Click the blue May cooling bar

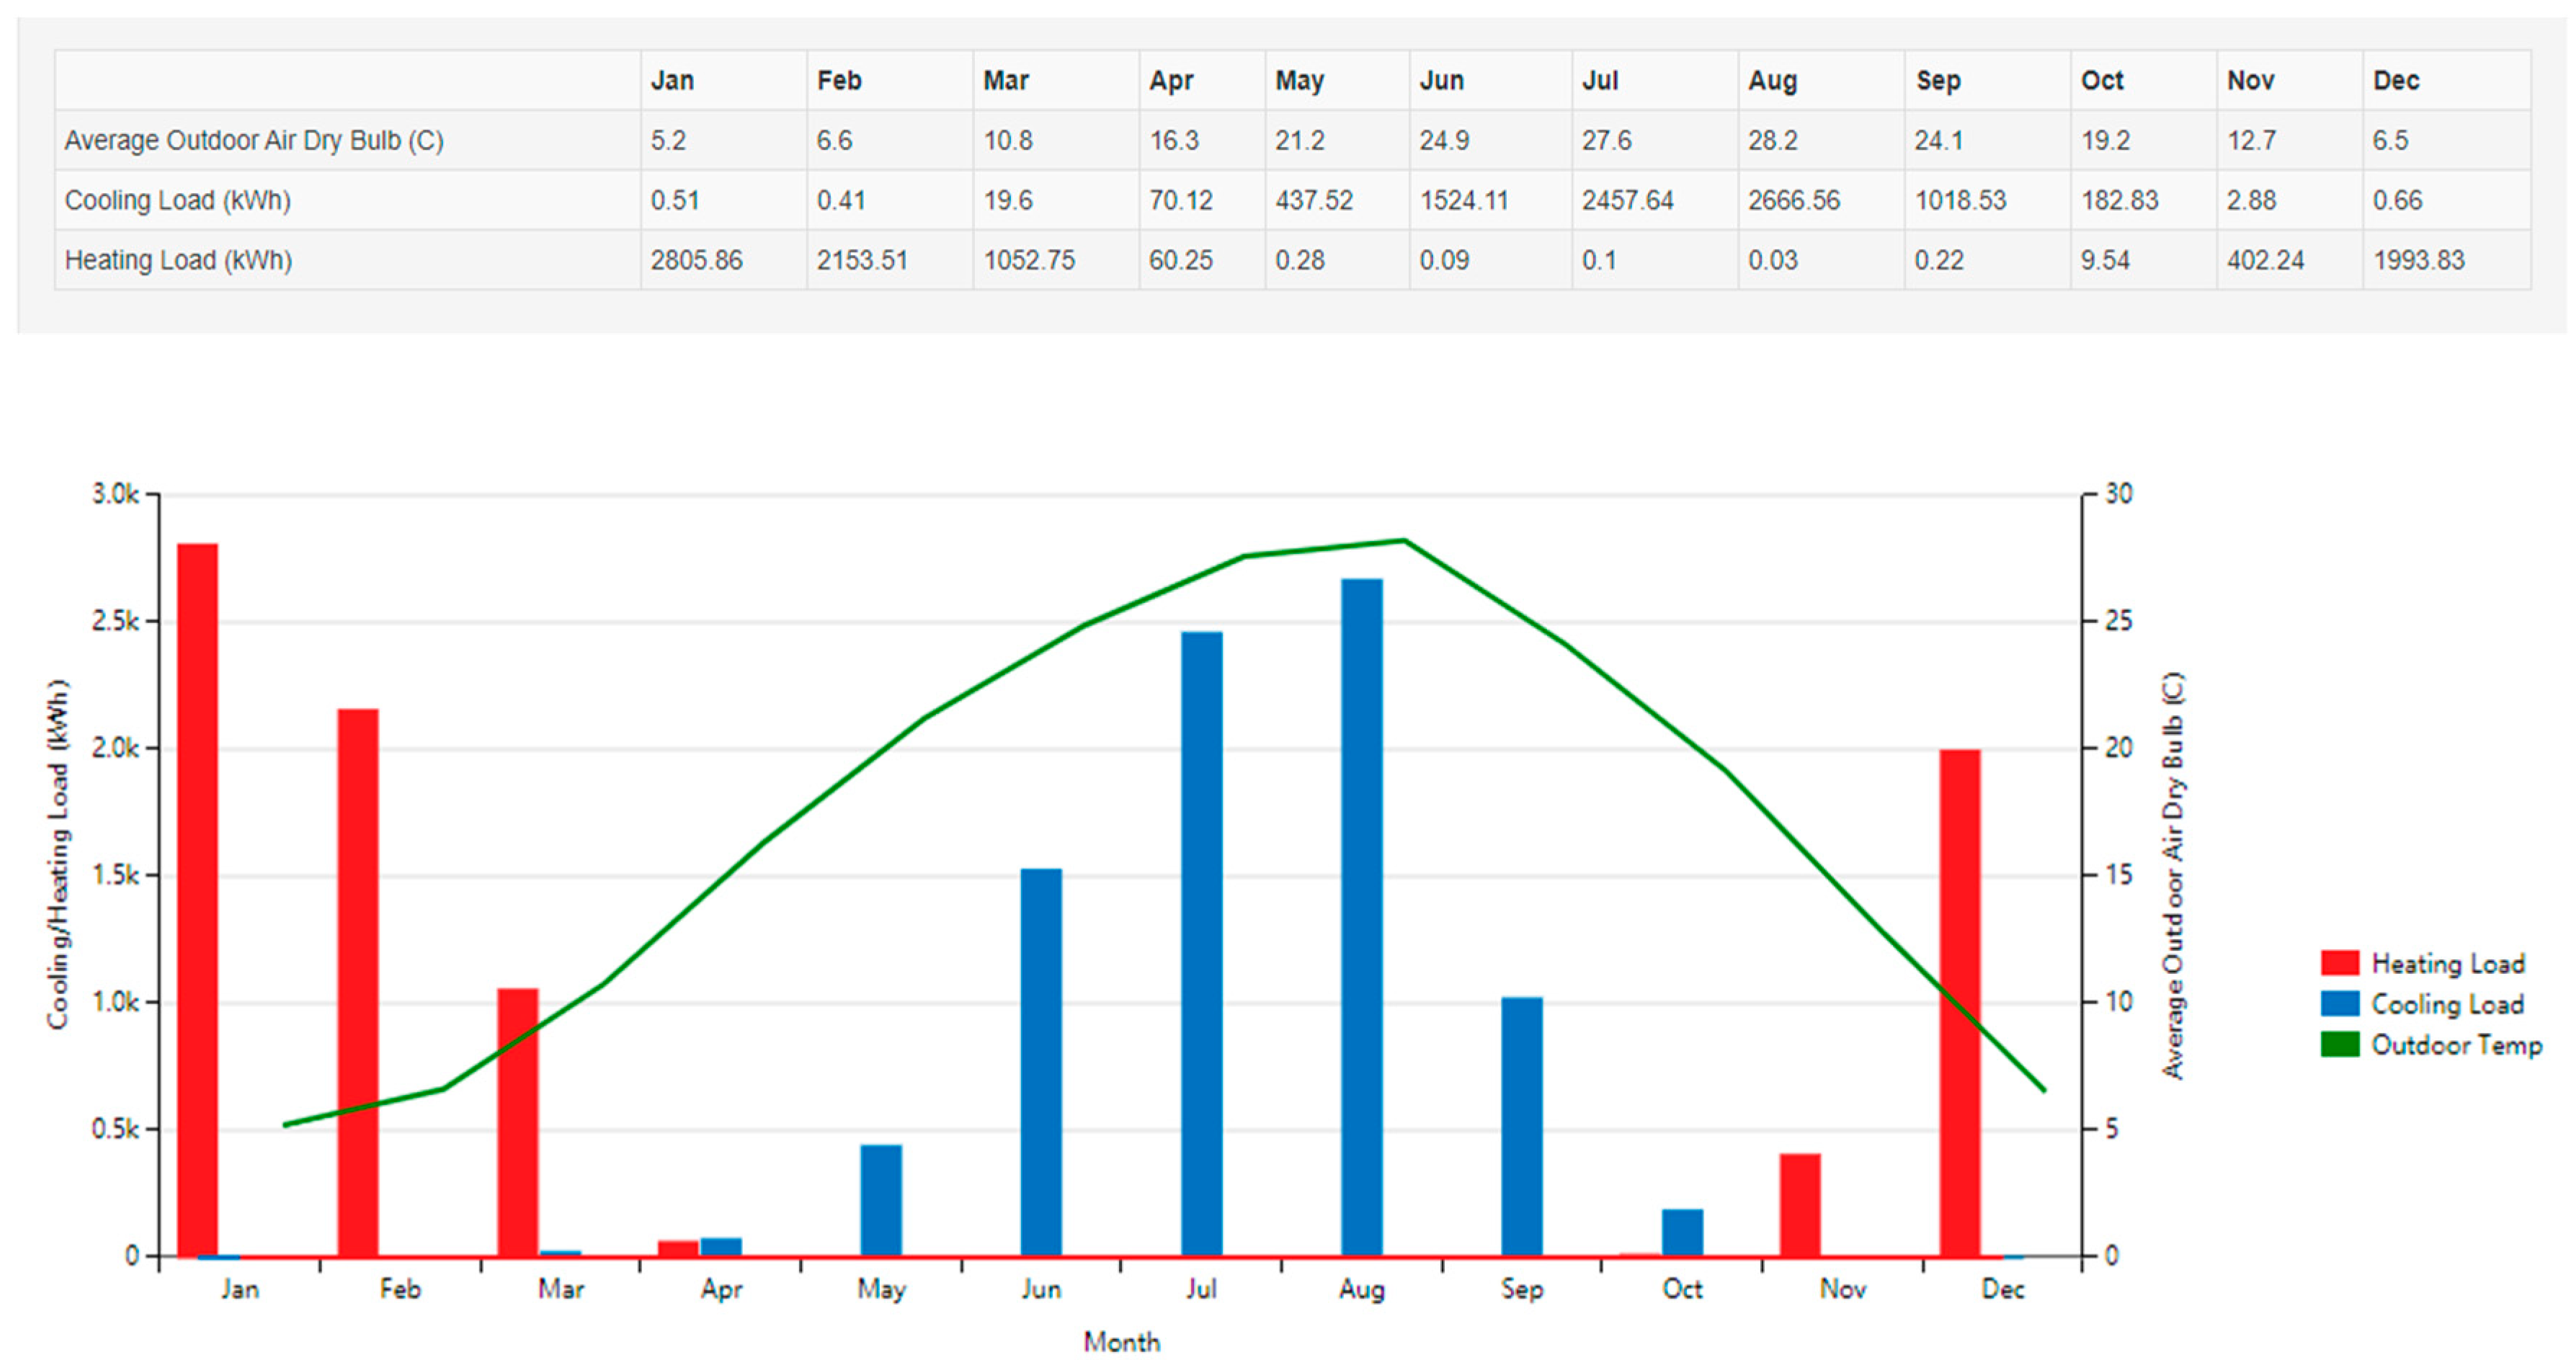[x=881, y=1200]
